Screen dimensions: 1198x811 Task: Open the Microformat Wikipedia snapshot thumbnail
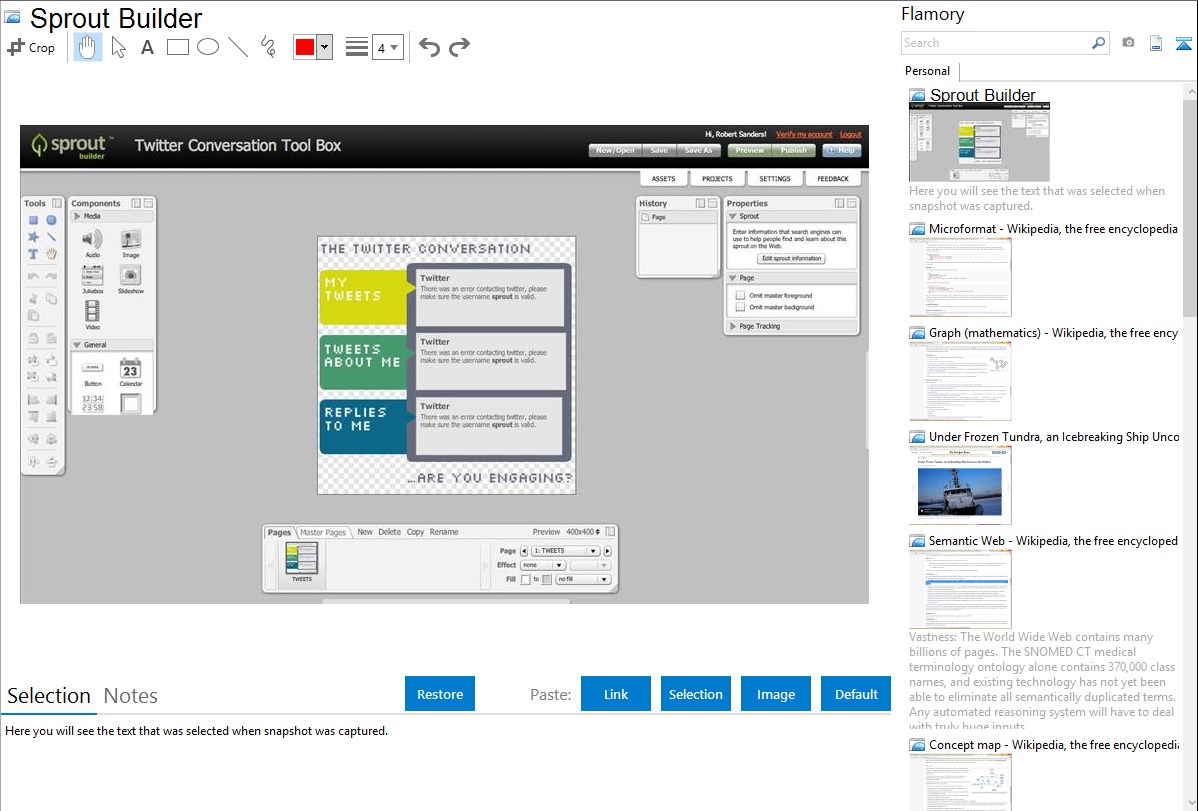pyautogui.click(x=960, y=277)
